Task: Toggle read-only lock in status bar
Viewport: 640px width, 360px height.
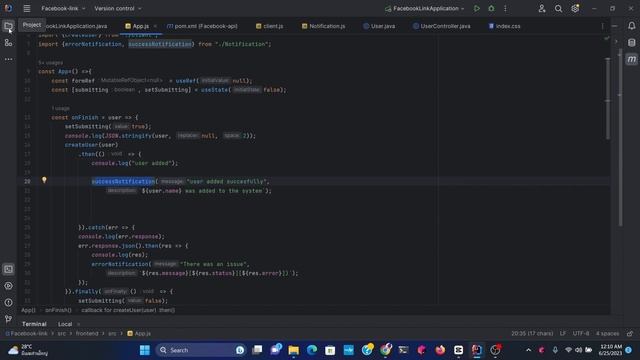Action: click(x=630, y=333)
